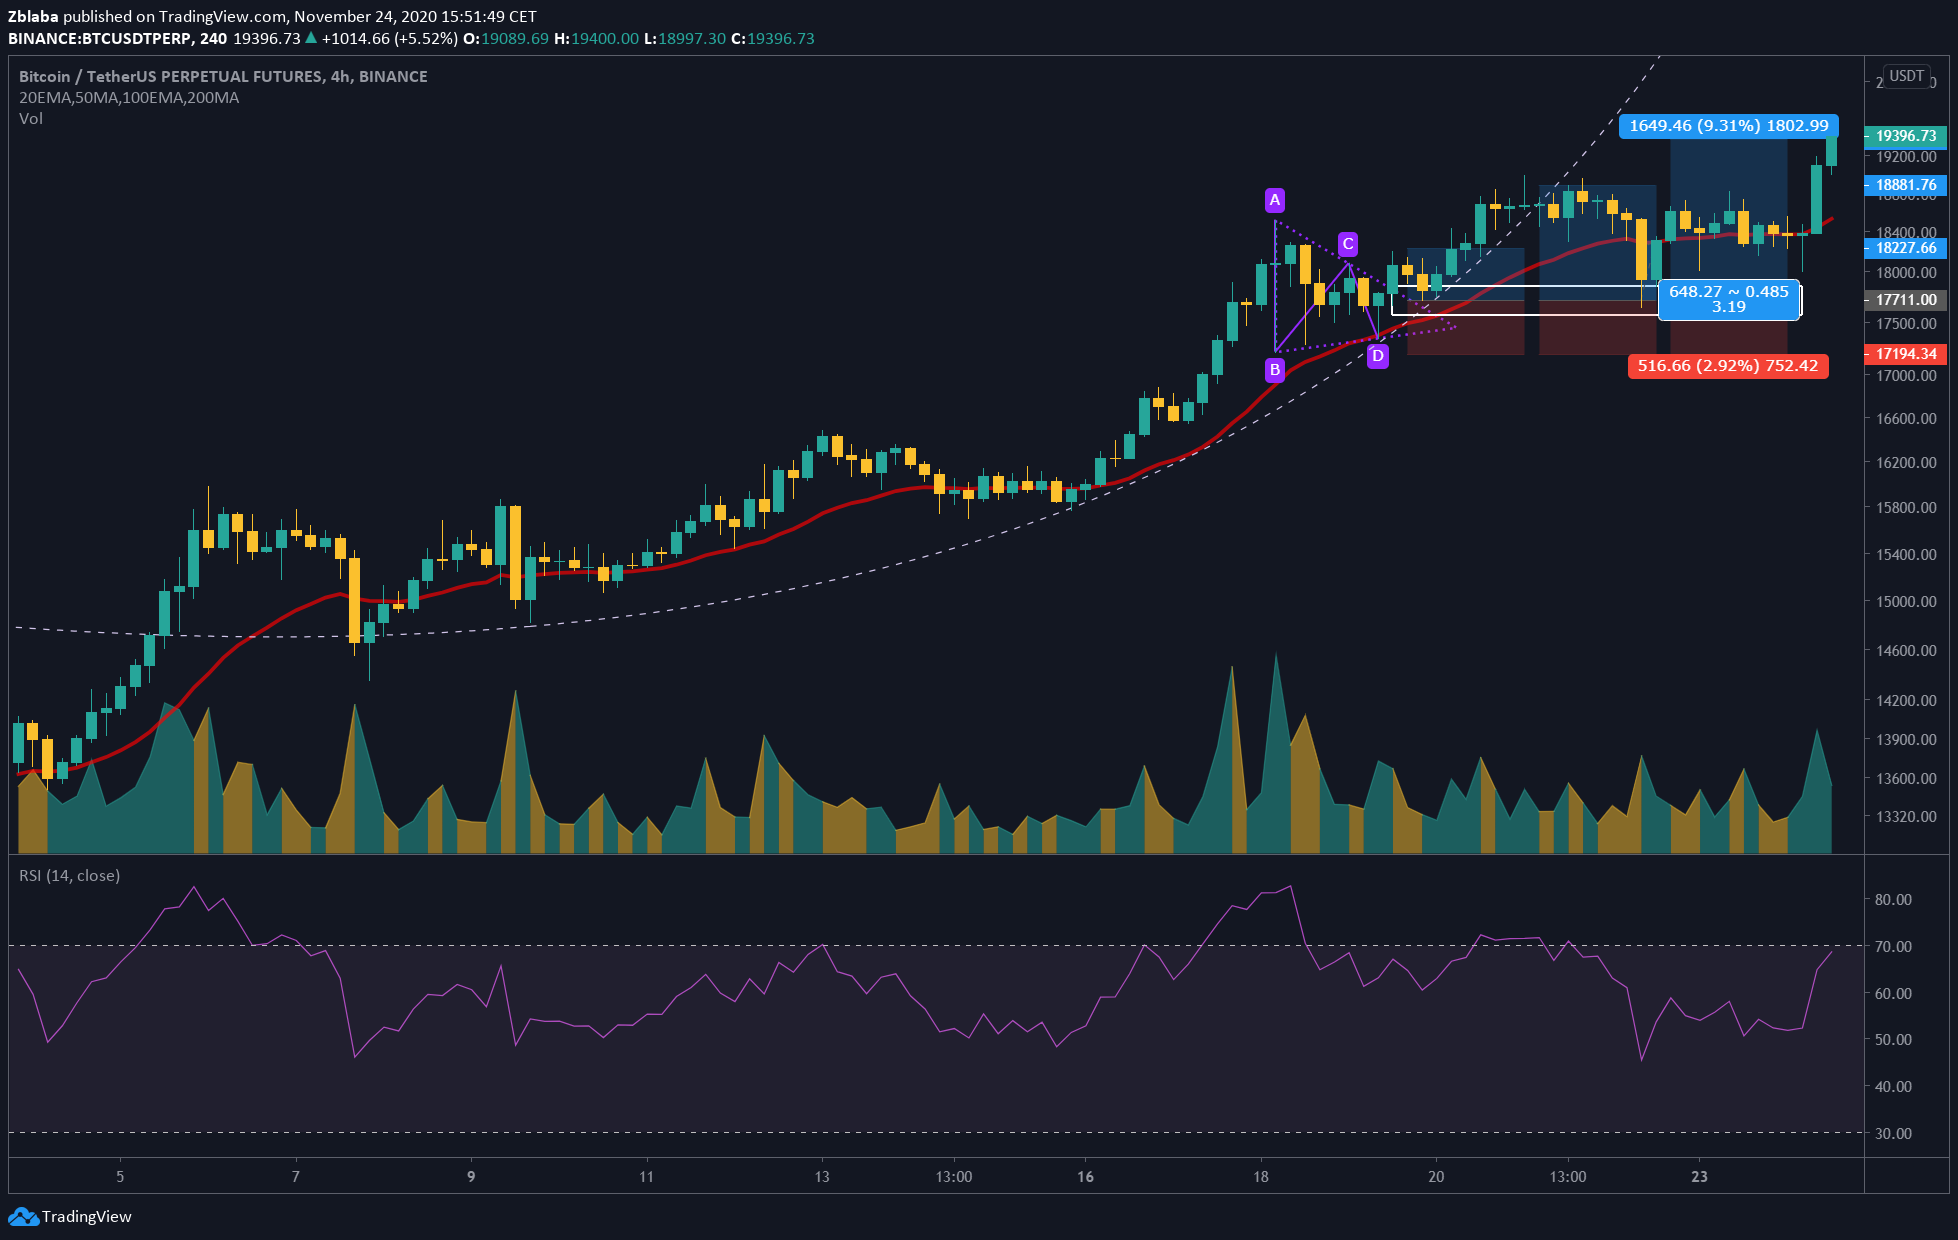This screenshot has width=1958, height=1240.
Task: Click the 19396.73 current price tag
Action: [x=1906, y=136]
